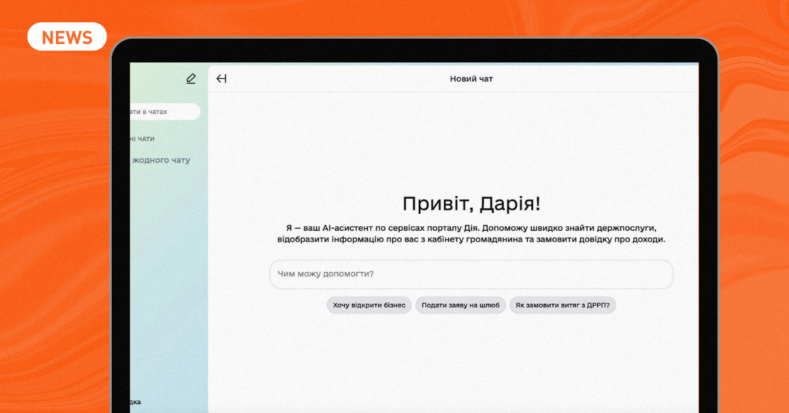Select 'Подати заяву на шлюб' suggestion
This screenshot has width=789, height=413.
pos(460,305)
